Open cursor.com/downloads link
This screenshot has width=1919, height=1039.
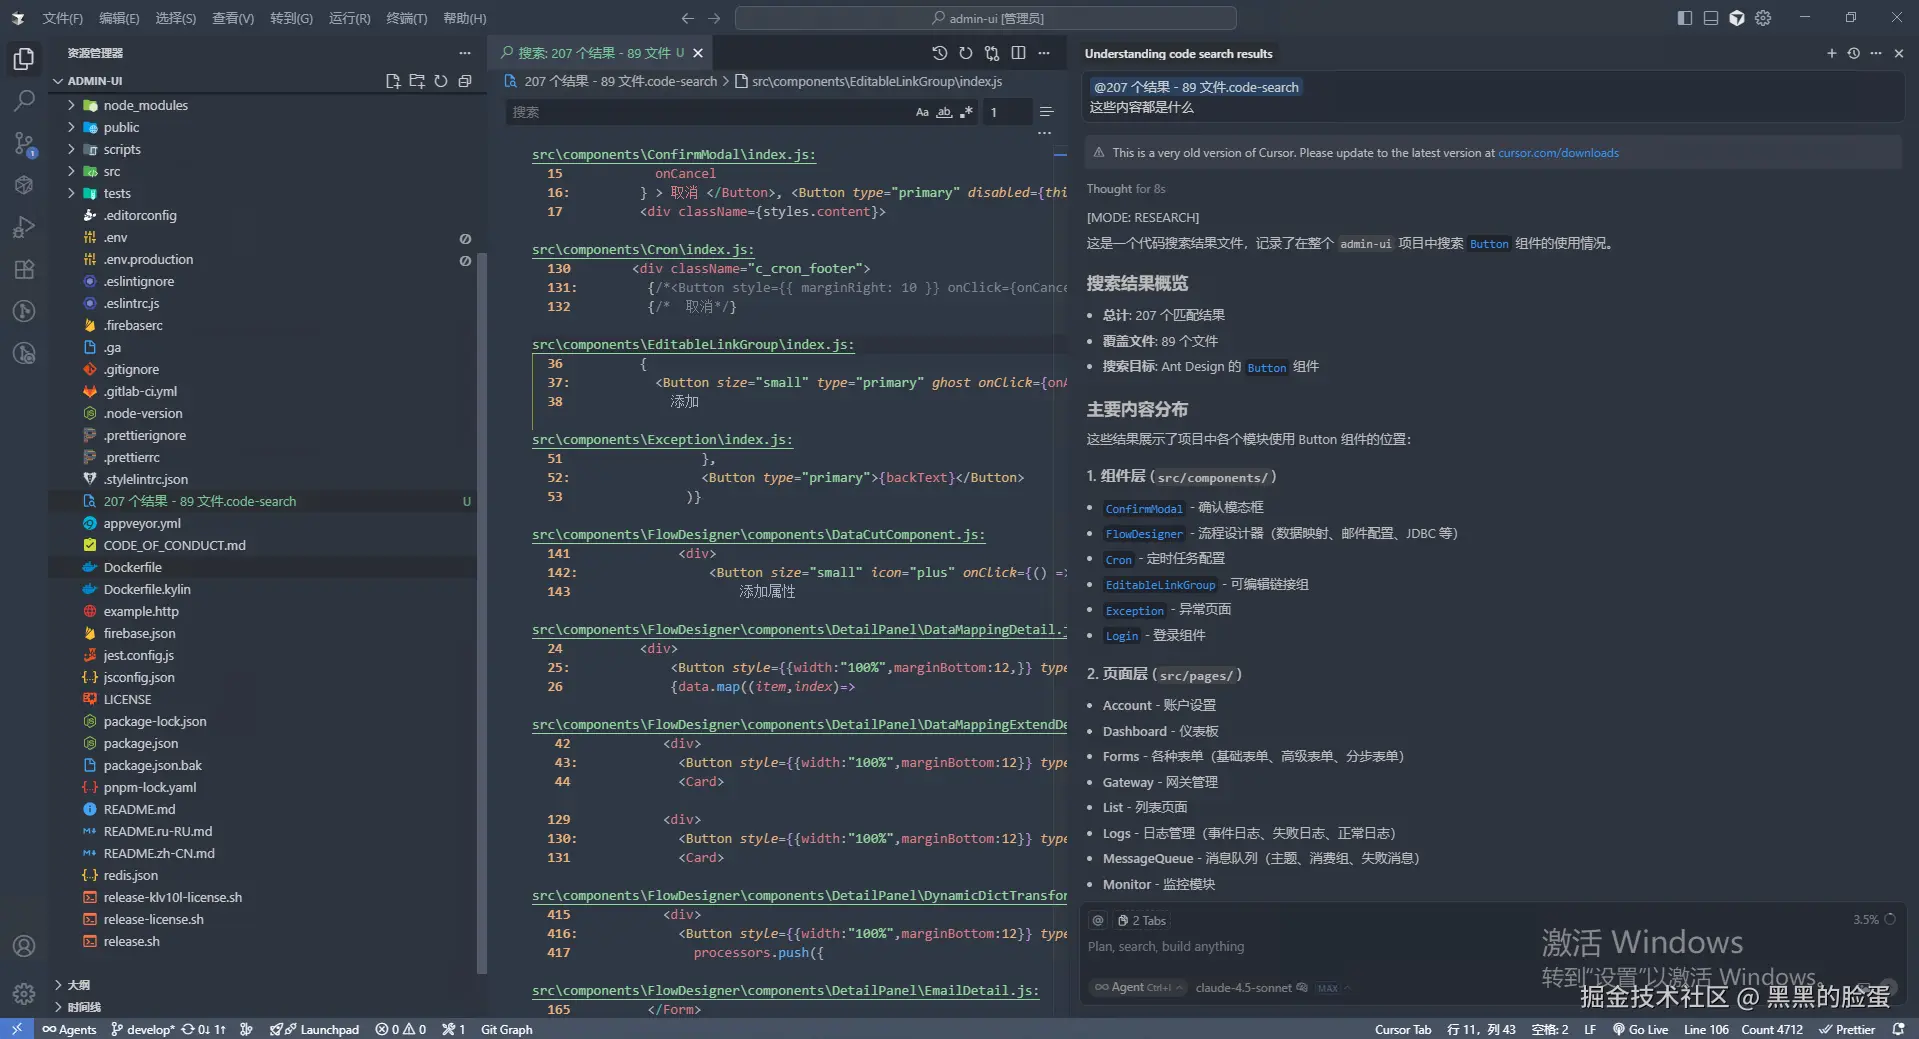[x=1558, y=153]
